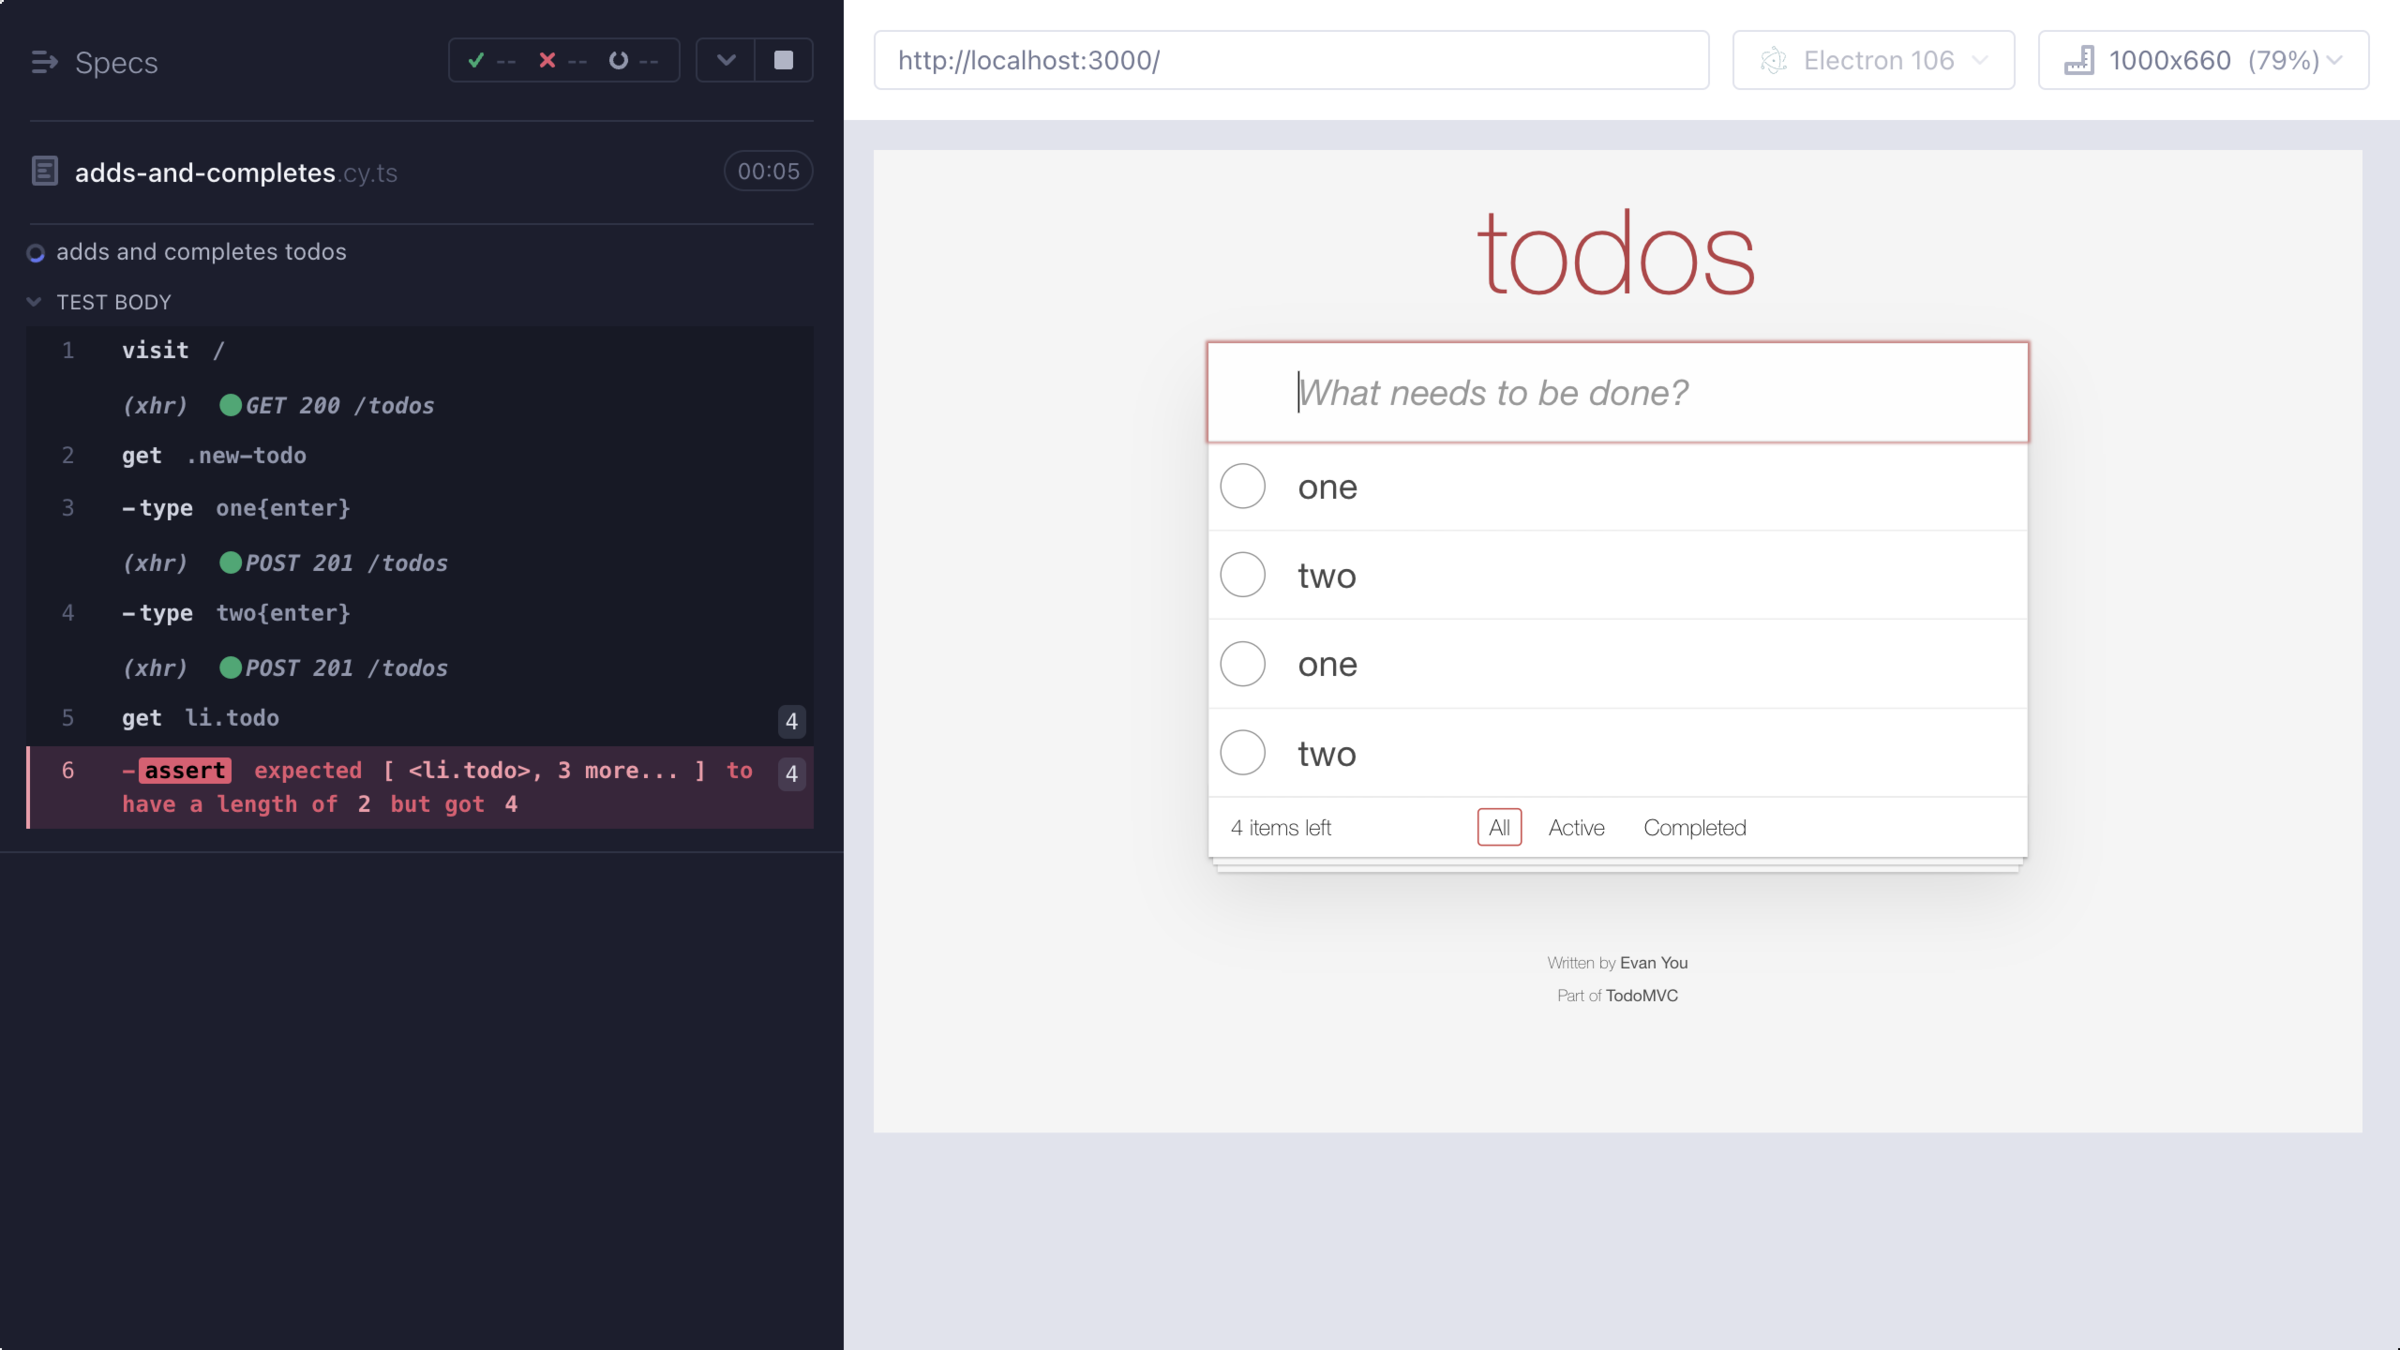Click the 'What needs to be done?' input
Viewport: 2400px width, 1350px height.
1617,393
